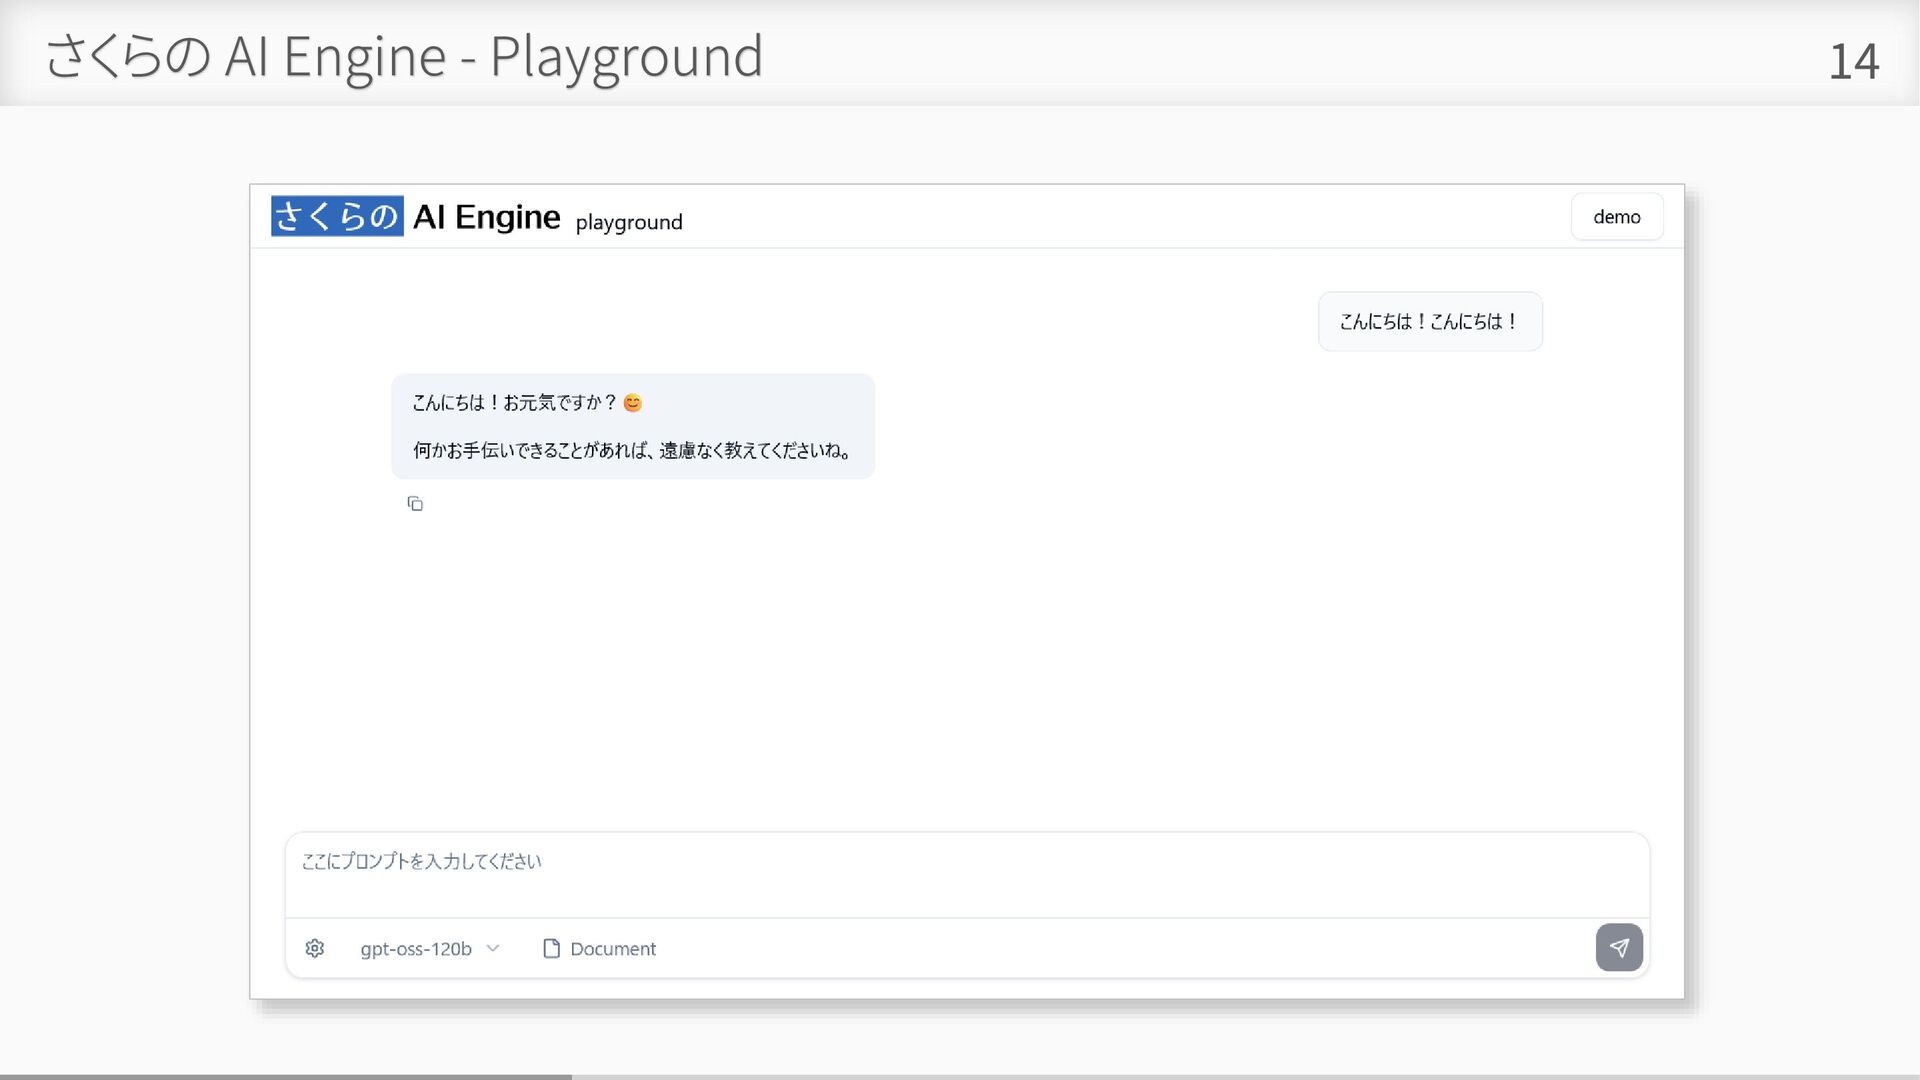The height and width of the screenshot is (1080, 1920).
Task: Click the AI Engine header title
Action: [x=487, y=217]
